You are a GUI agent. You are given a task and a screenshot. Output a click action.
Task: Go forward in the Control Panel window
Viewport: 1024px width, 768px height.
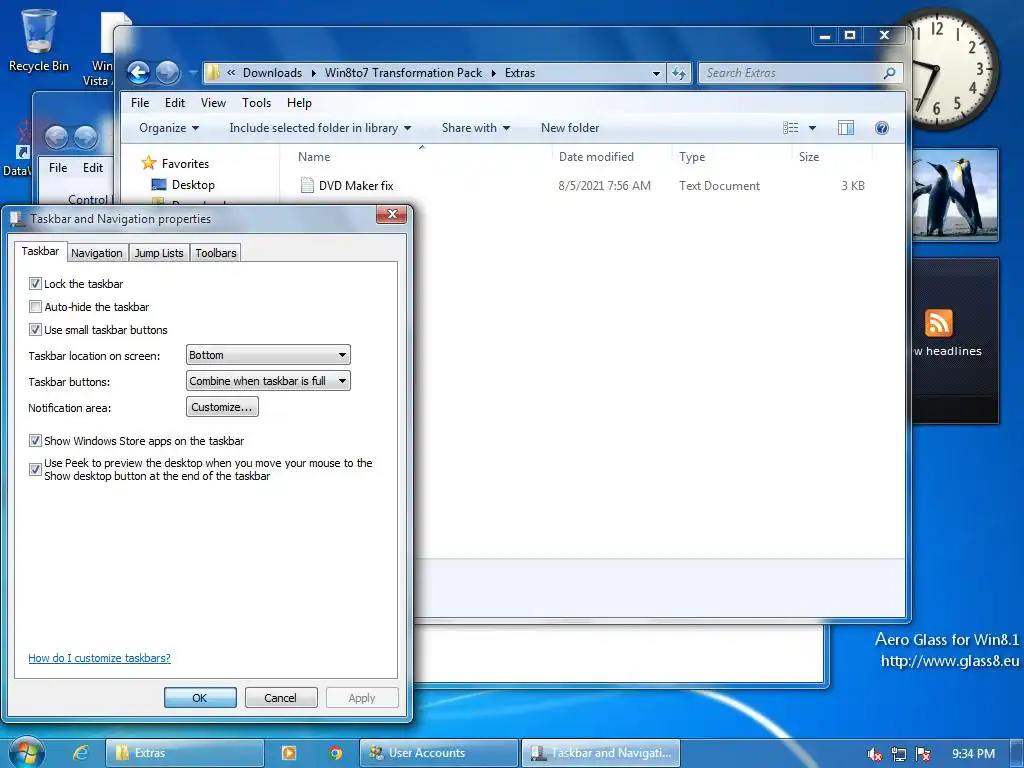click(86, 137)
